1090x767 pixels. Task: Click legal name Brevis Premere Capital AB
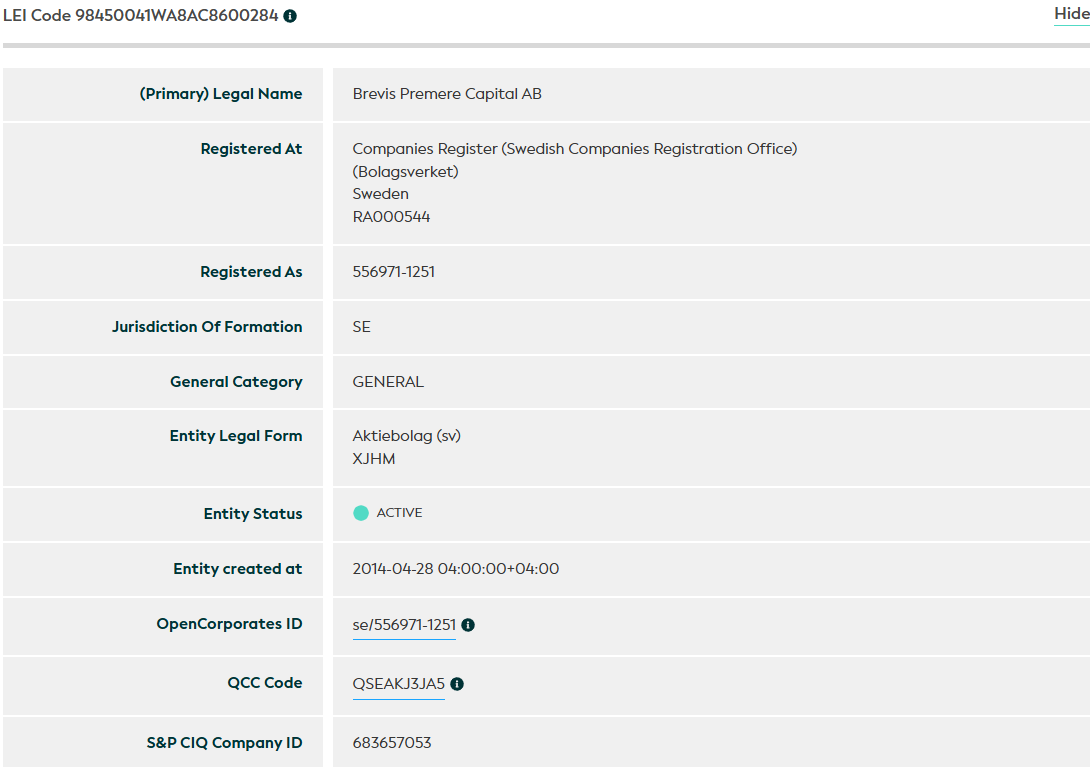(x=447, y=94)
